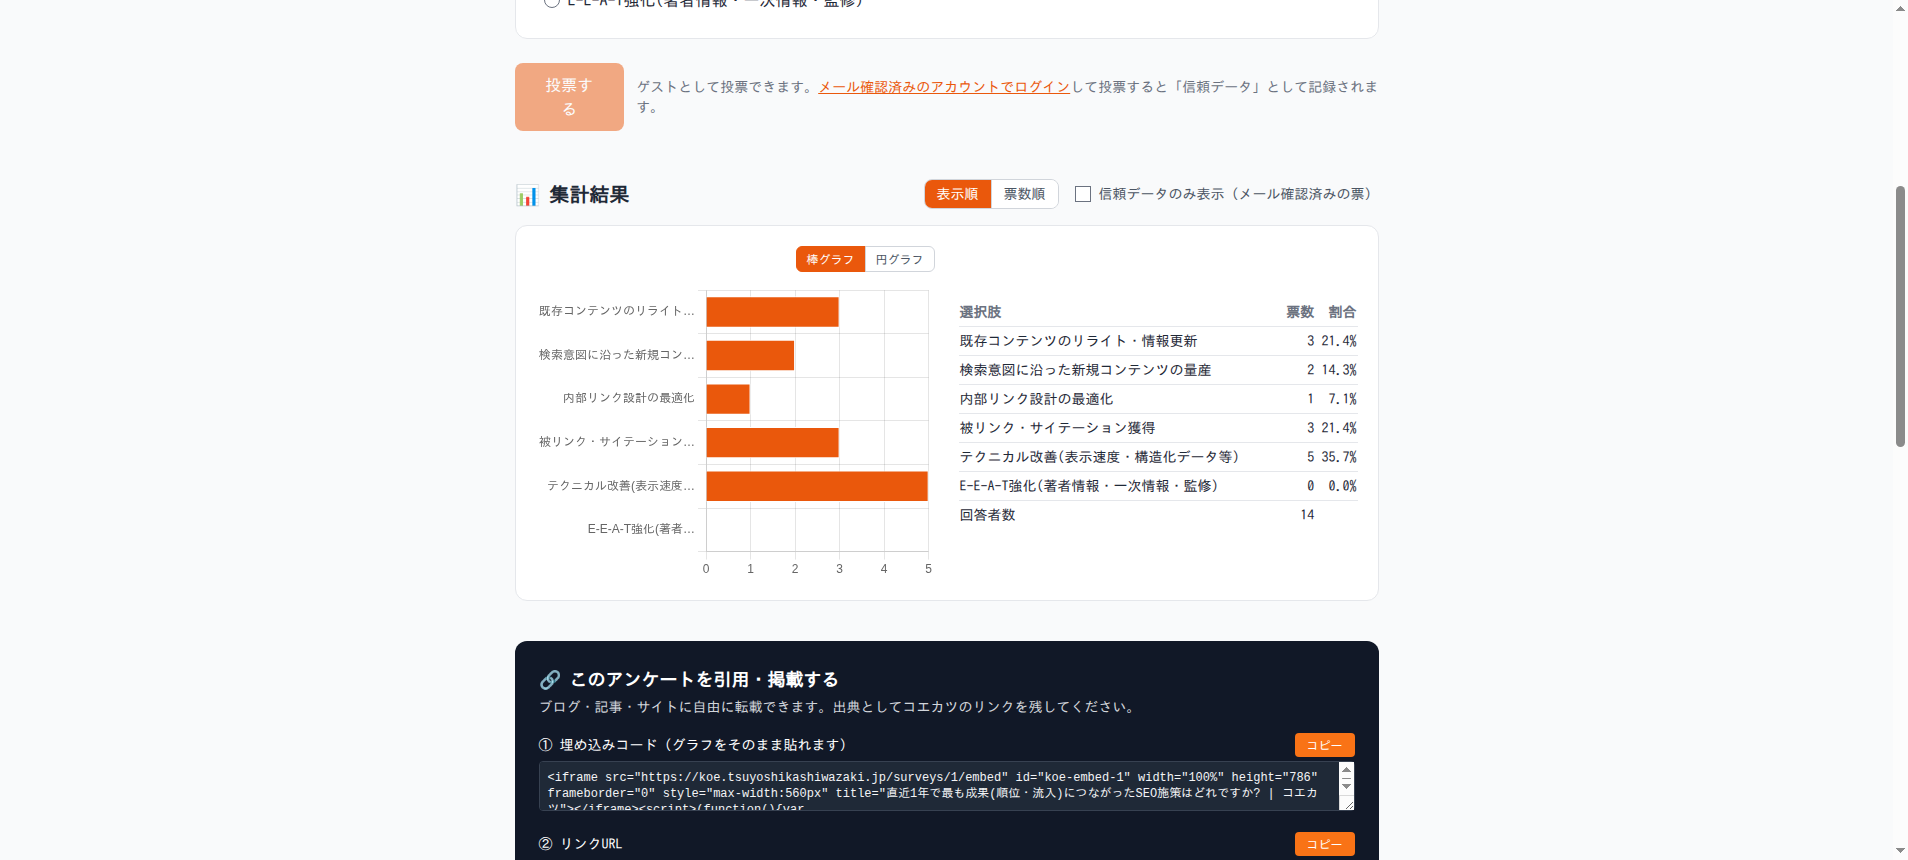The height and width of the screenshot is (860, 1908).
Task: Click the page vertical scrollbar thumb
Action: click(x=1900, y=315)
